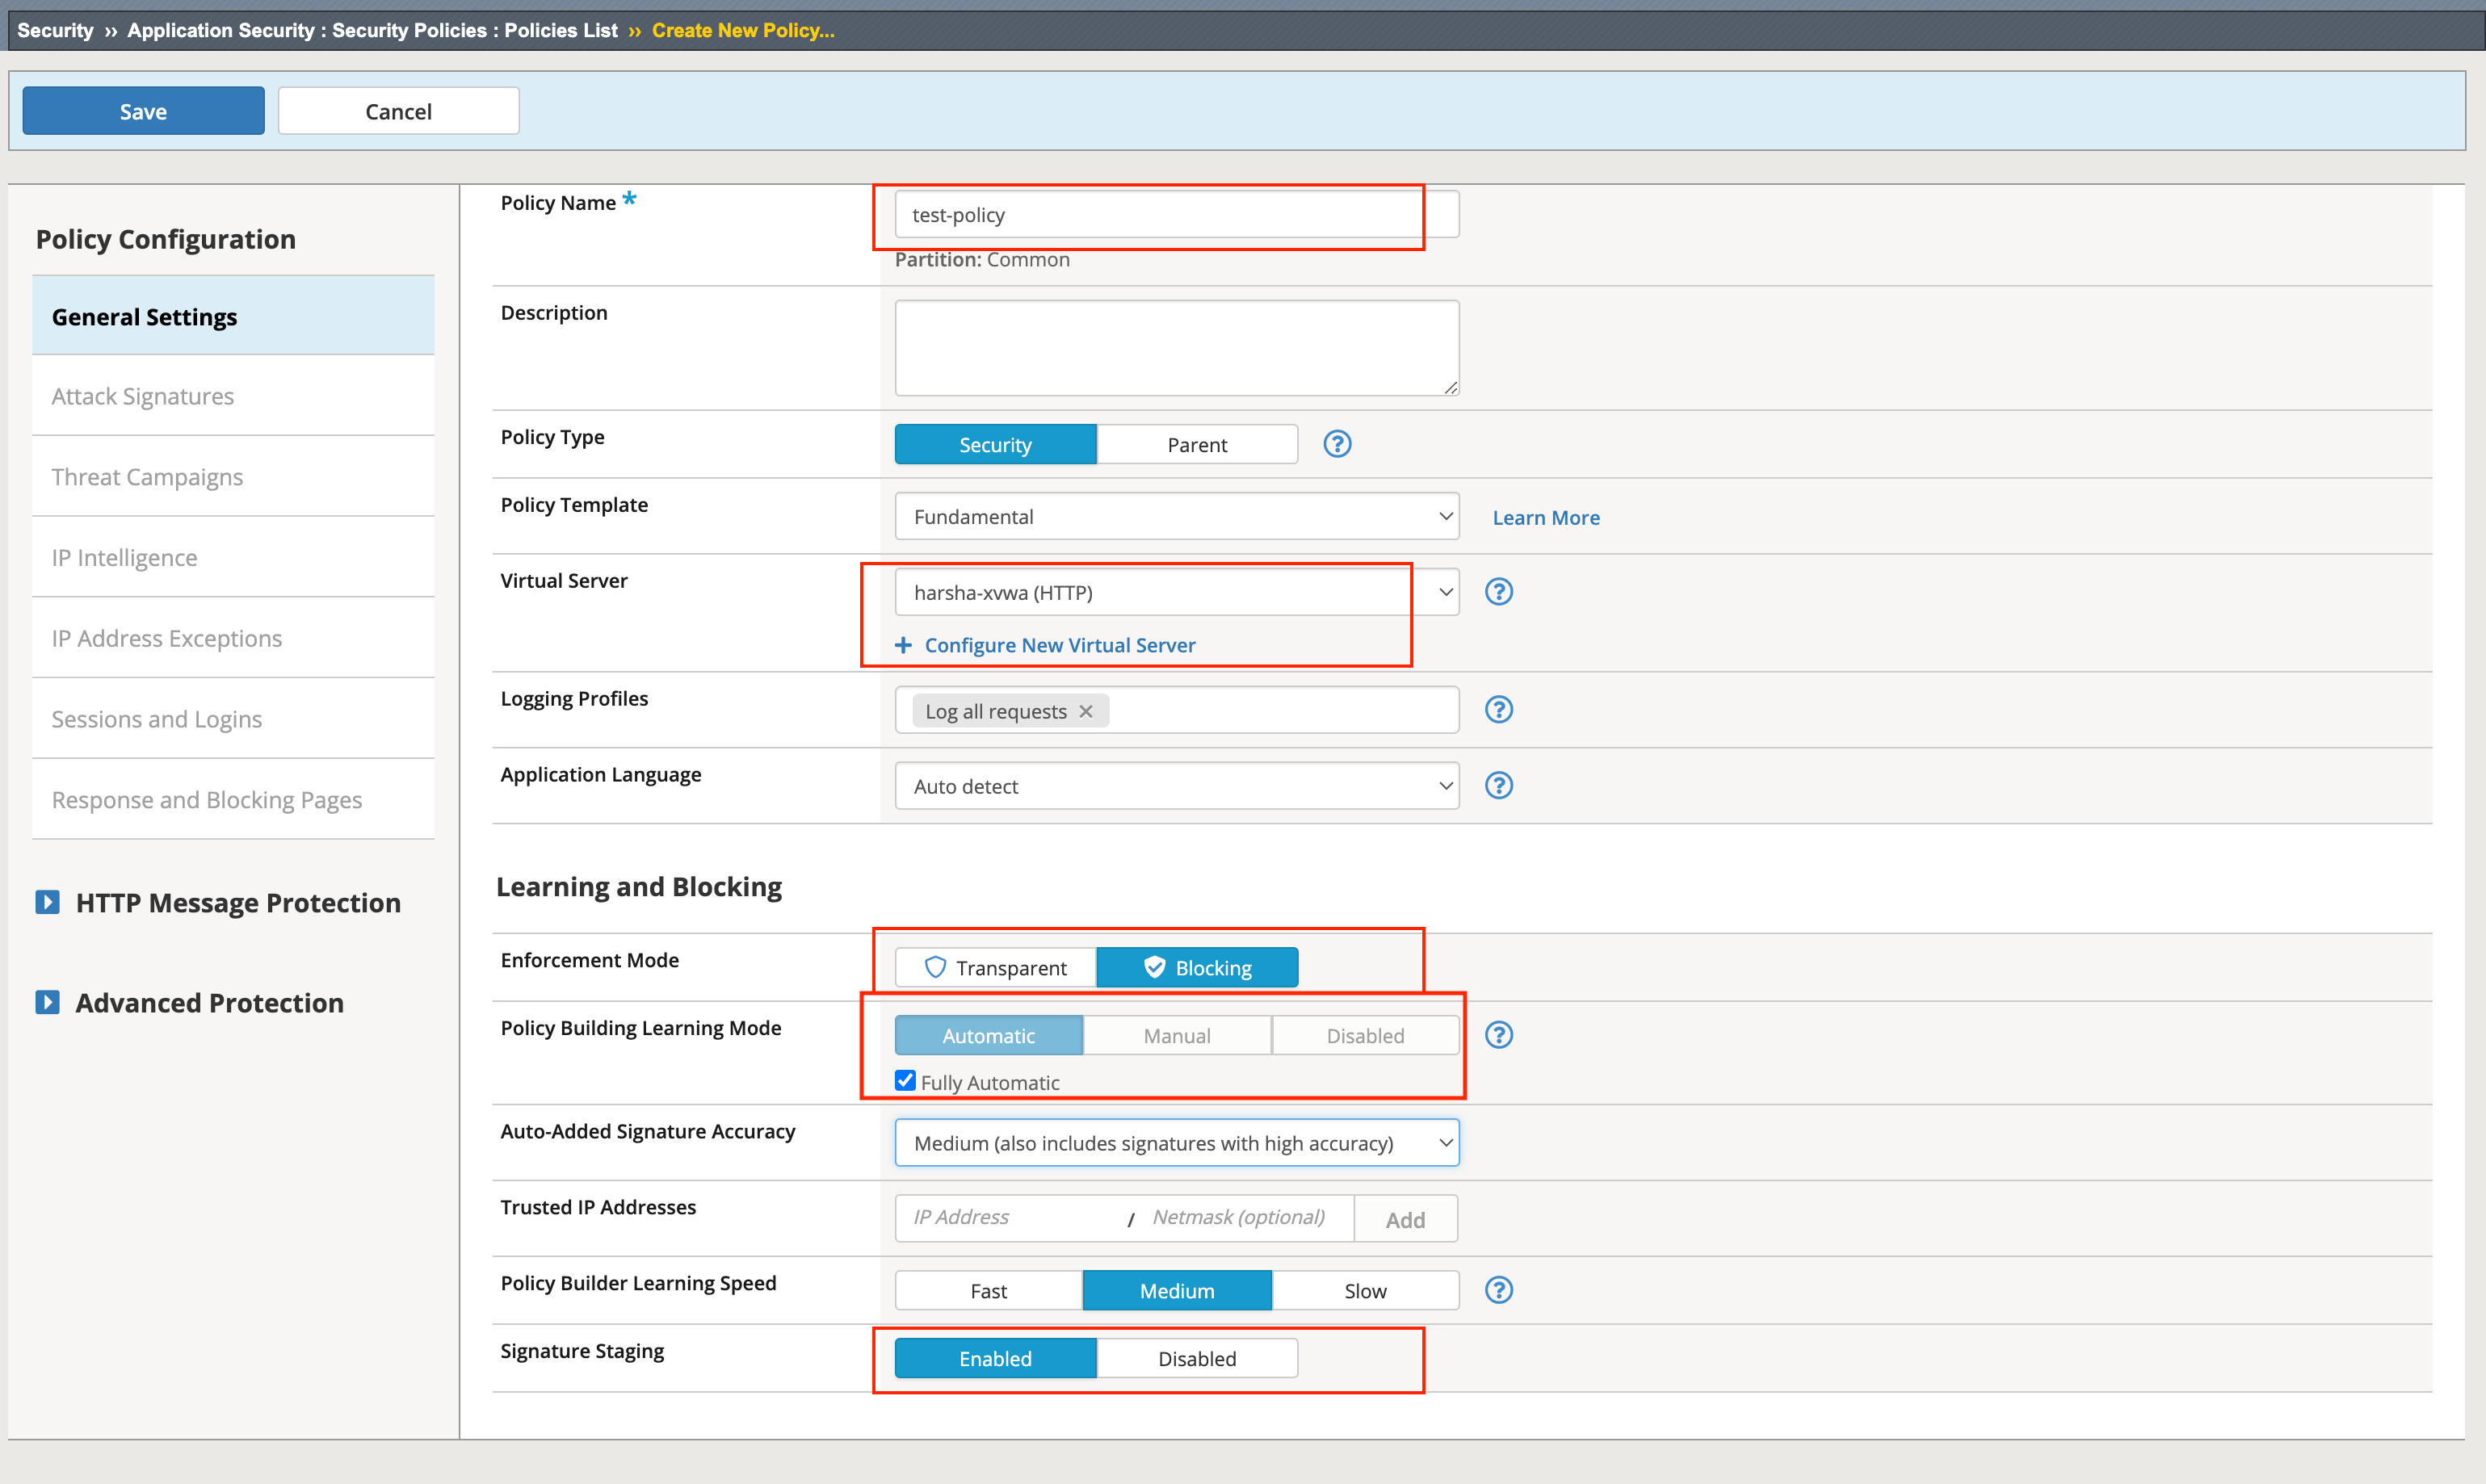Viewport: 2486px width, 1484px height.
Task: Switch Enforcement Mode to Transparent
Action: (994, 967)
